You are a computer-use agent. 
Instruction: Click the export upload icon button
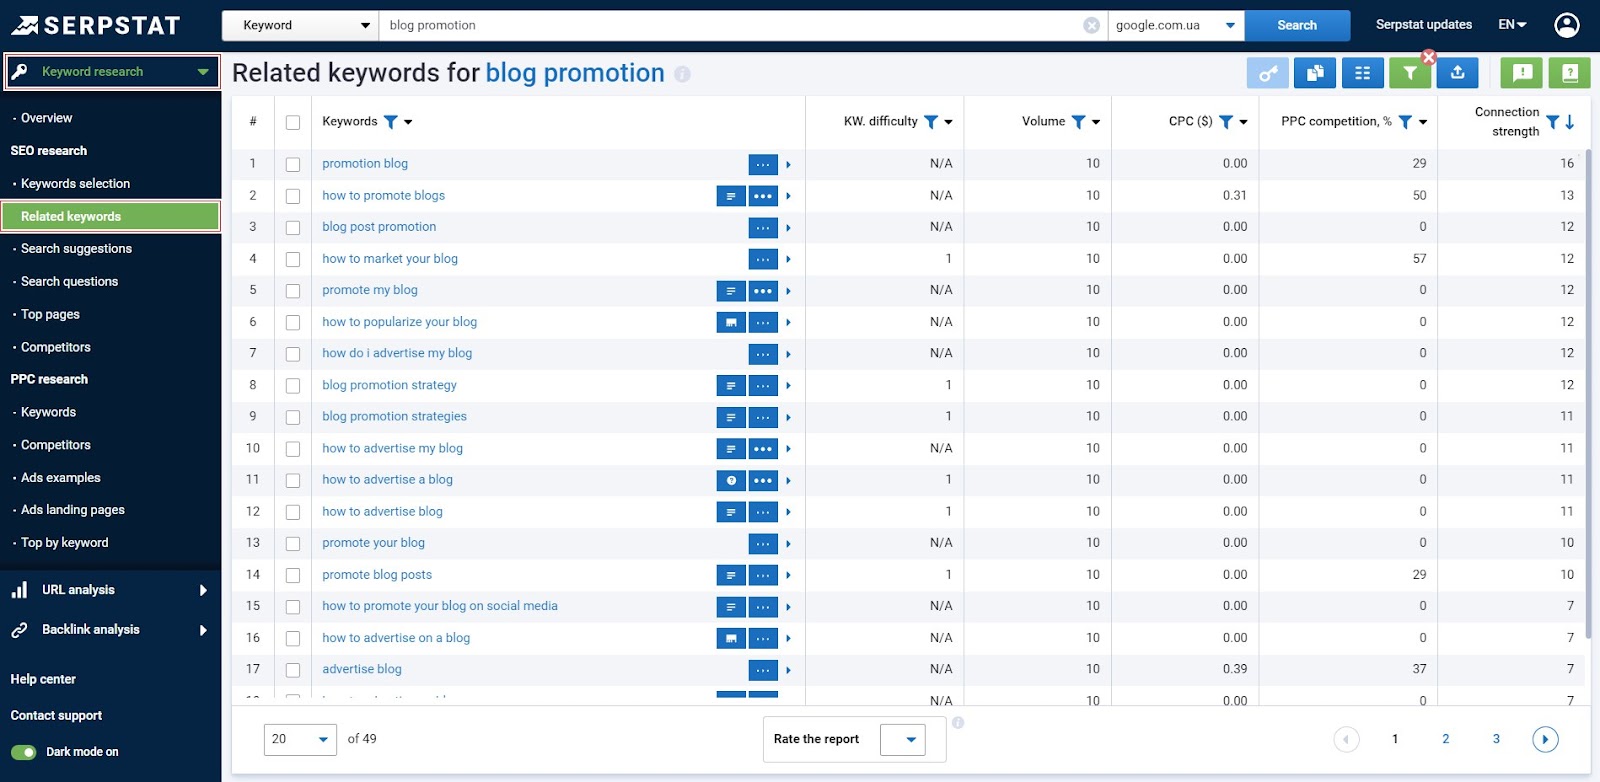pyautogui.click(x=1458, y=73)
